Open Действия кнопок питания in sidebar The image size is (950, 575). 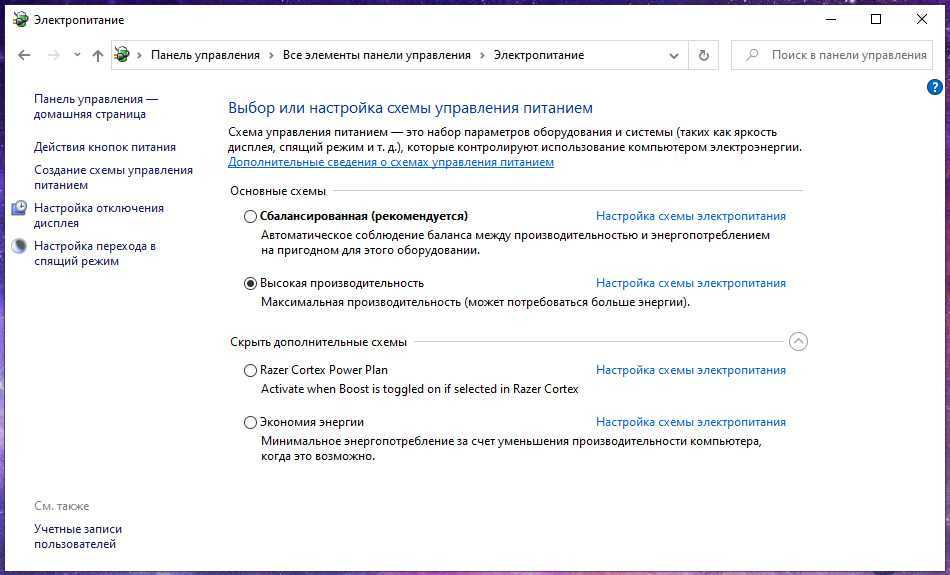[x=105, y=147]
